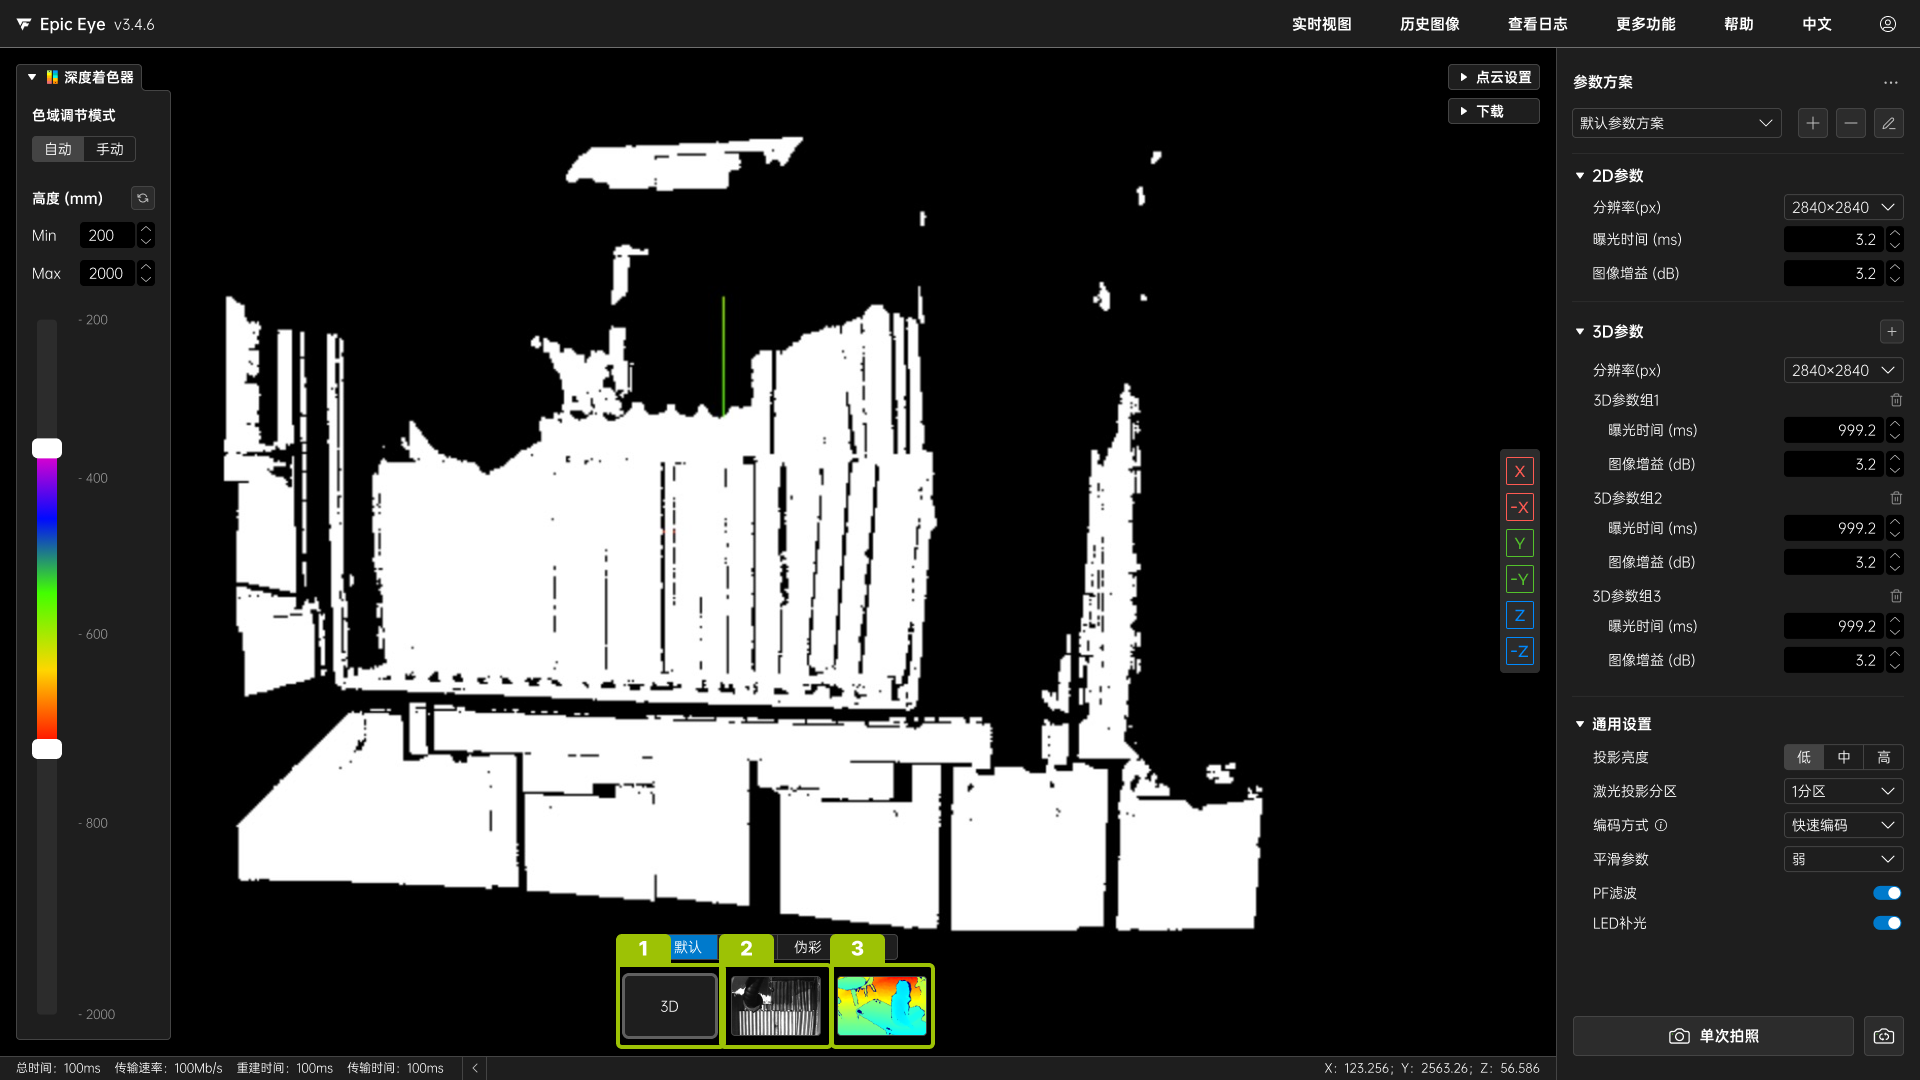Expand the 点云设置 panel
The image size is (1920, 1080).
(1494, 77)
